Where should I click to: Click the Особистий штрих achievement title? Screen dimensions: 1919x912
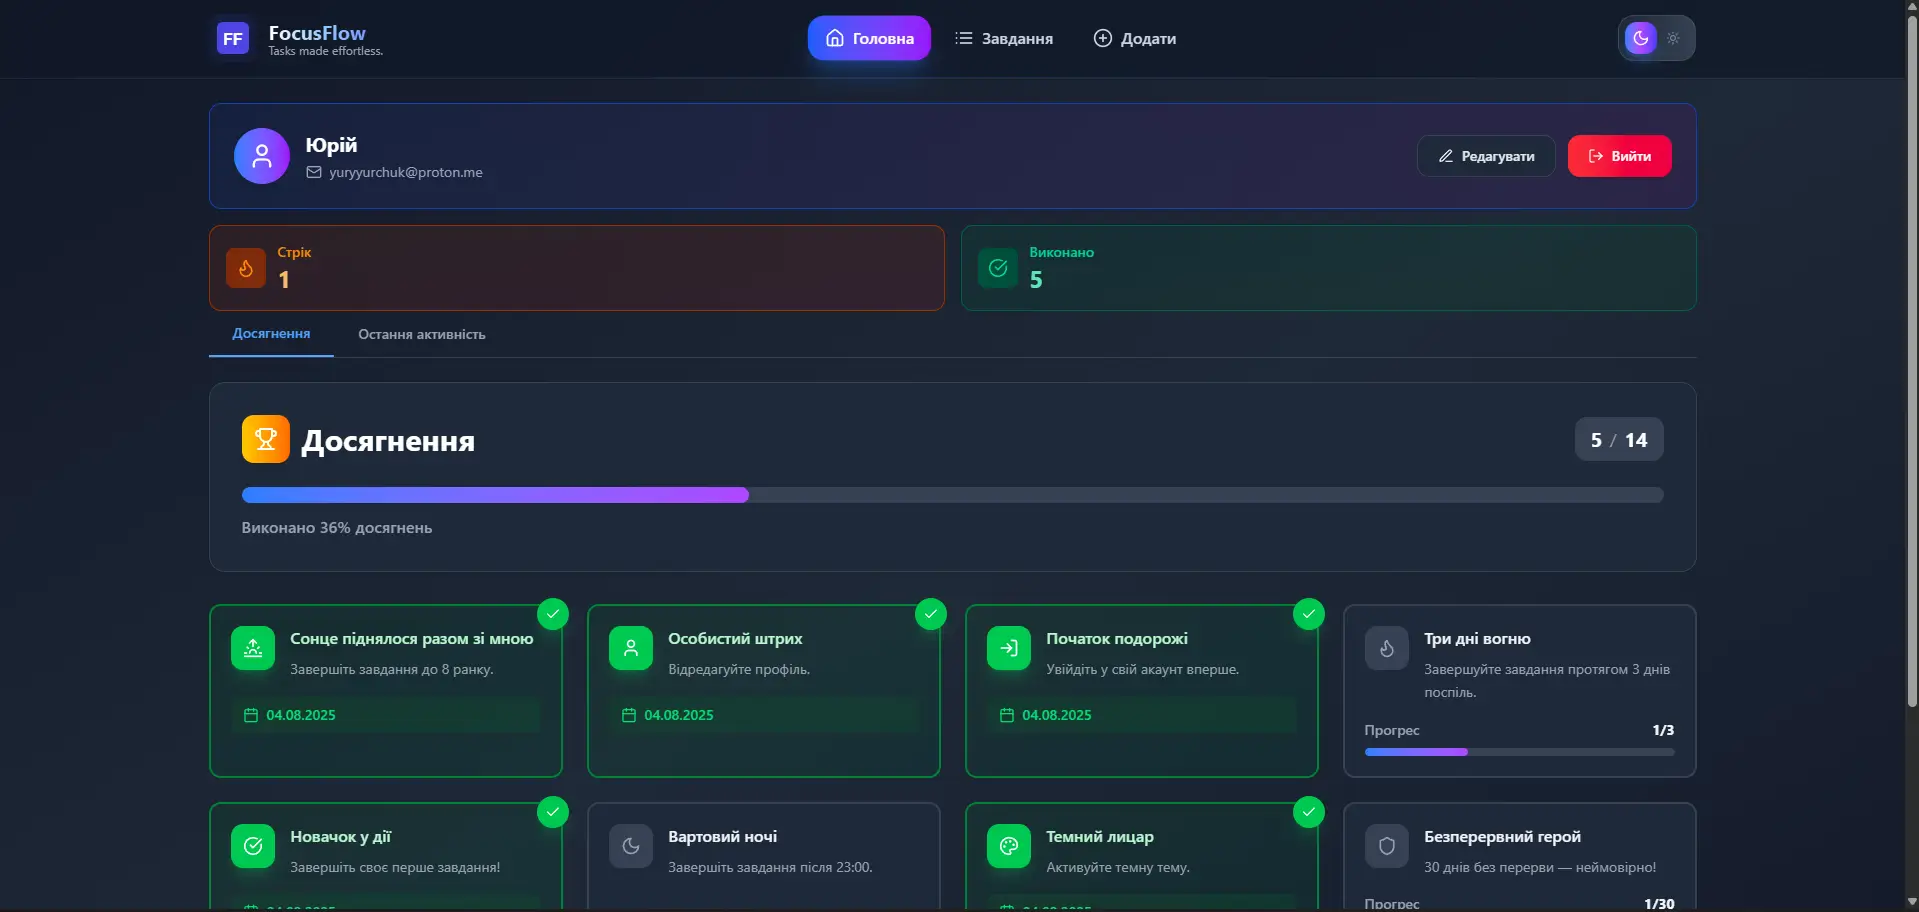(735, 638)
